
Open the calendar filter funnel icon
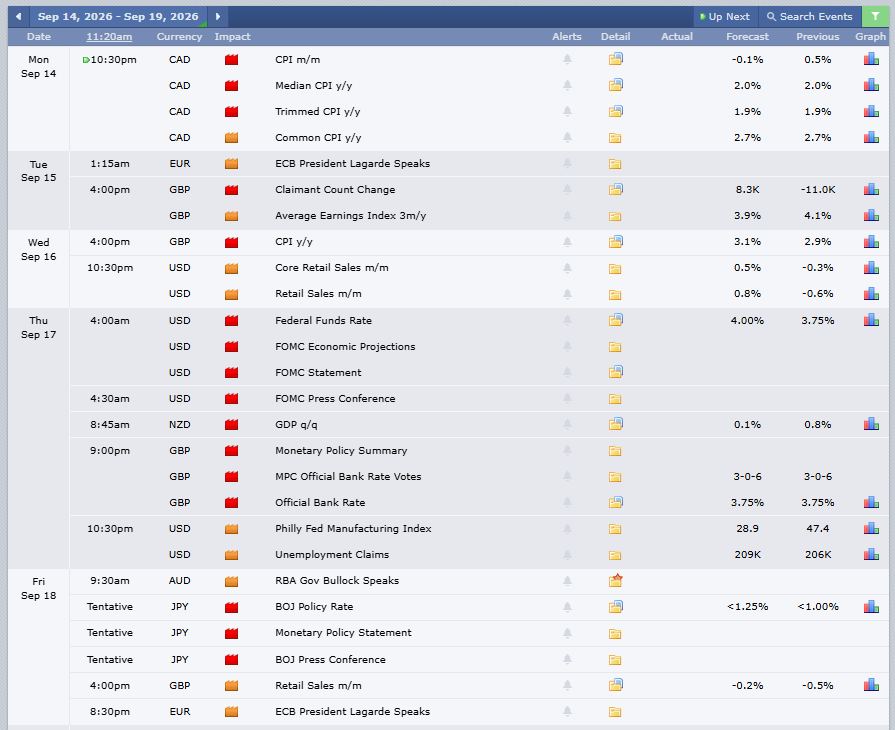click(x=875, y=17)
